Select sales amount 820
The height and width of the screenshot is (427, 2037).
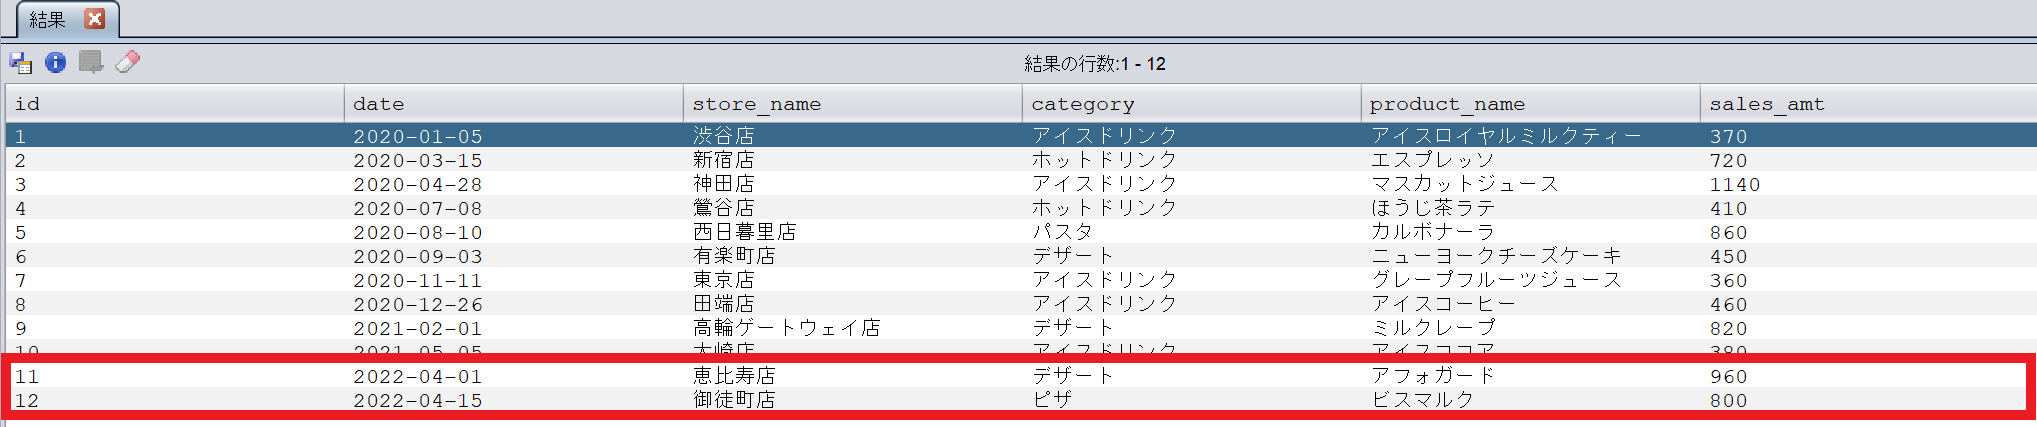[1729, 328]
